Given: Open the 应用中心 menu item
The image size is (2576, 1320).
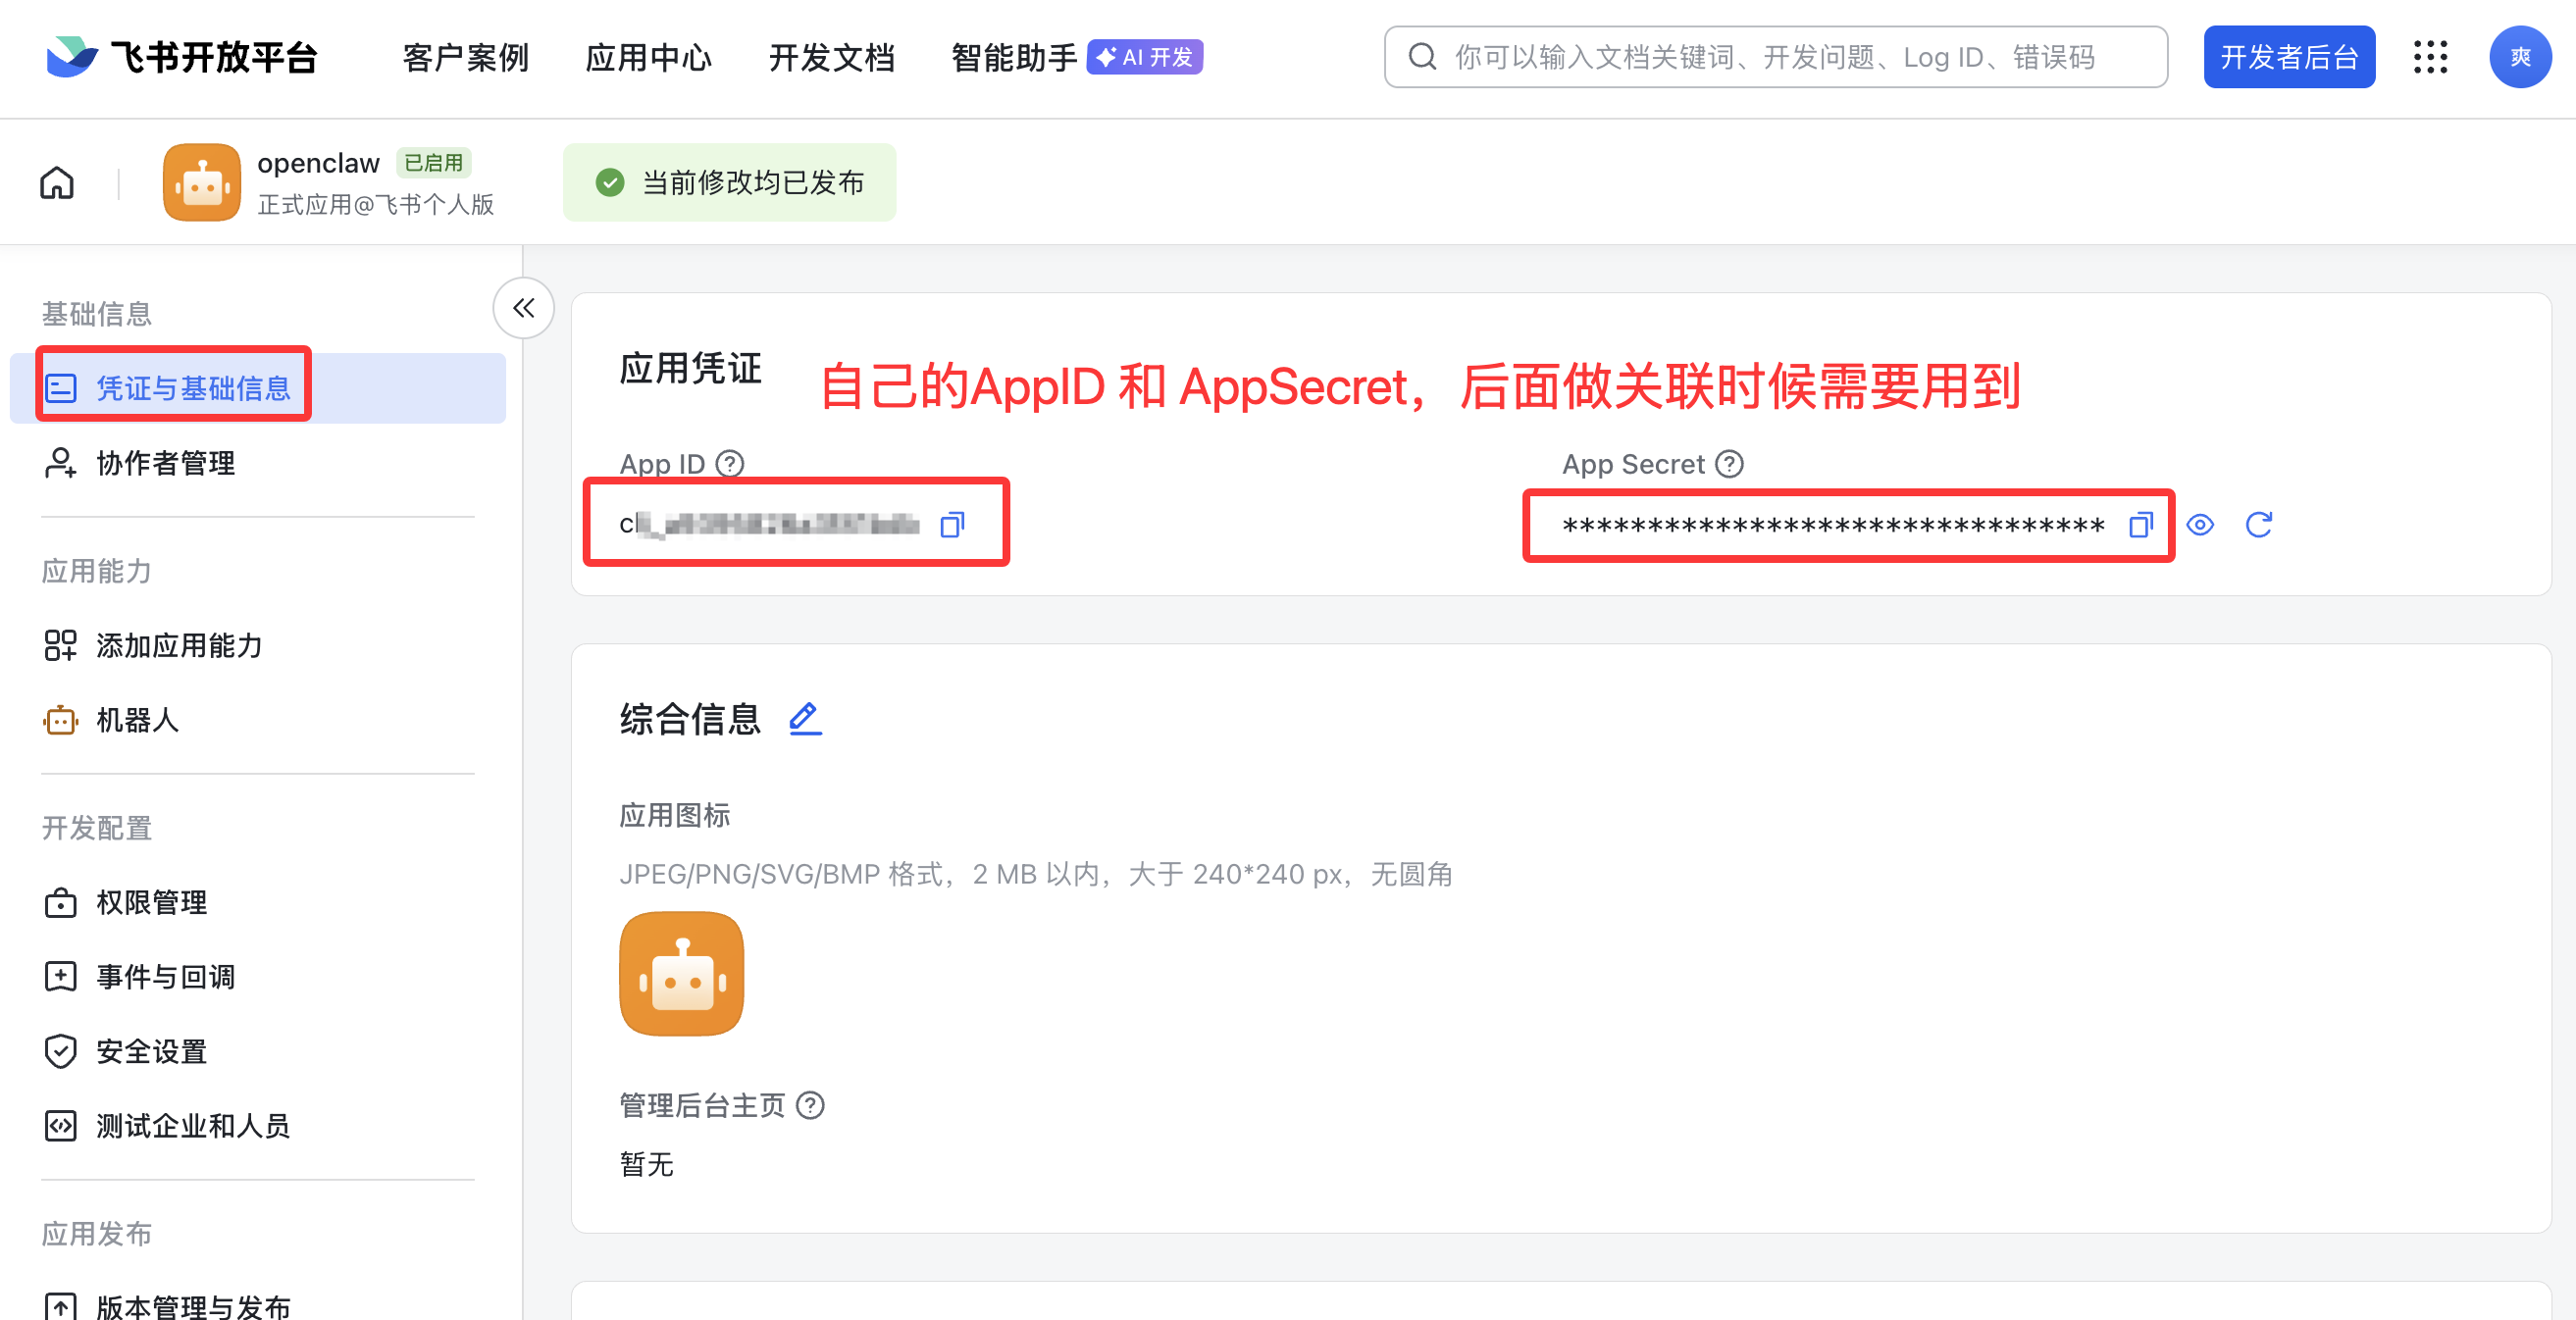Looking at the screenshot, I should (648, 57).
